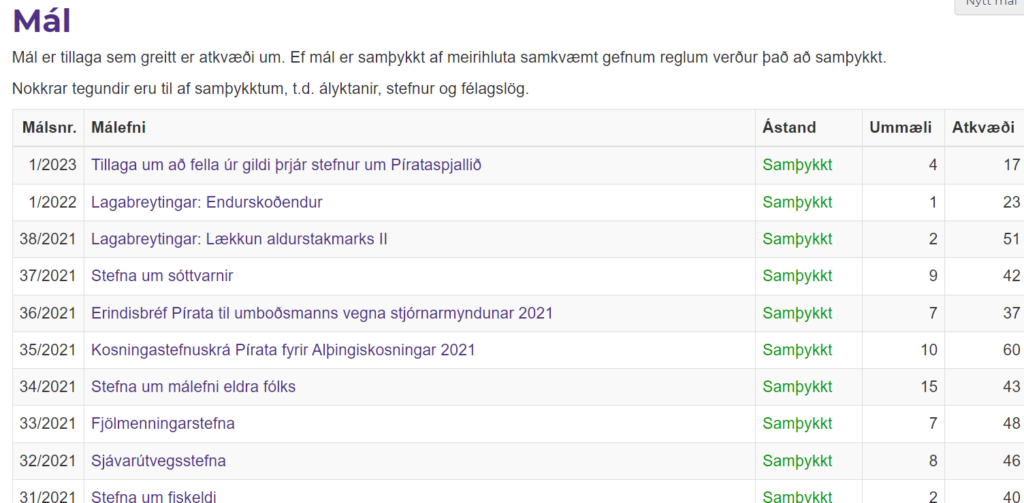
Task: Click the Nýtt mál button
Action: [990, 5]
